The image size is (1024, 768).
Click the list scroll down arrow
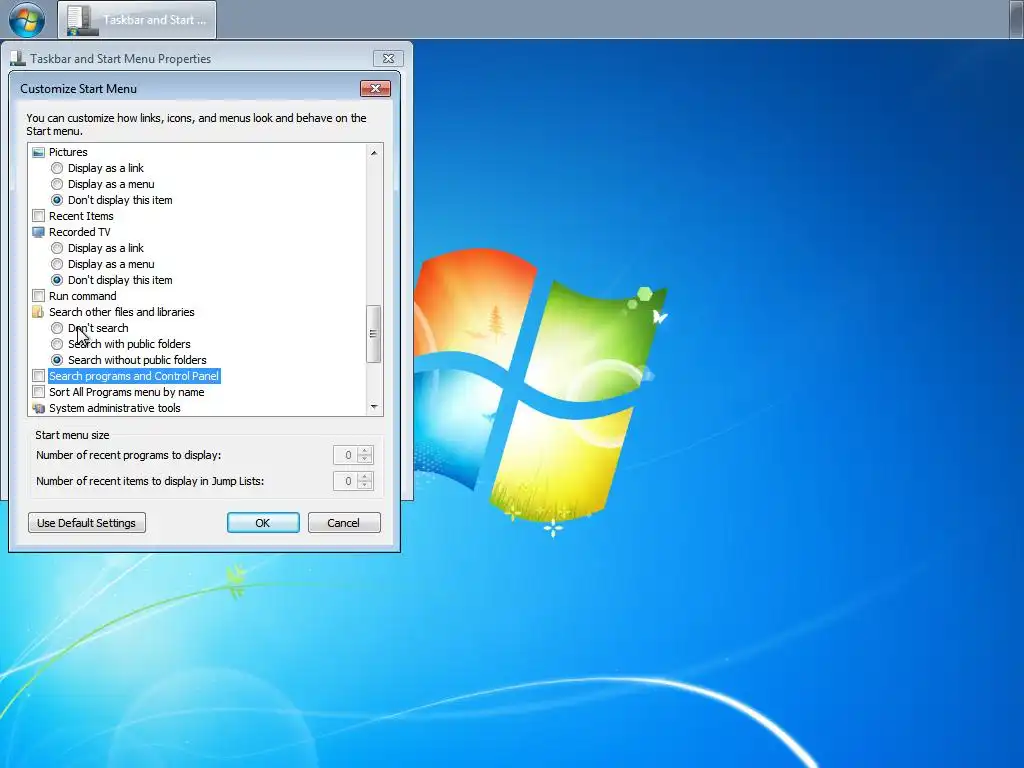pos(374,407)
